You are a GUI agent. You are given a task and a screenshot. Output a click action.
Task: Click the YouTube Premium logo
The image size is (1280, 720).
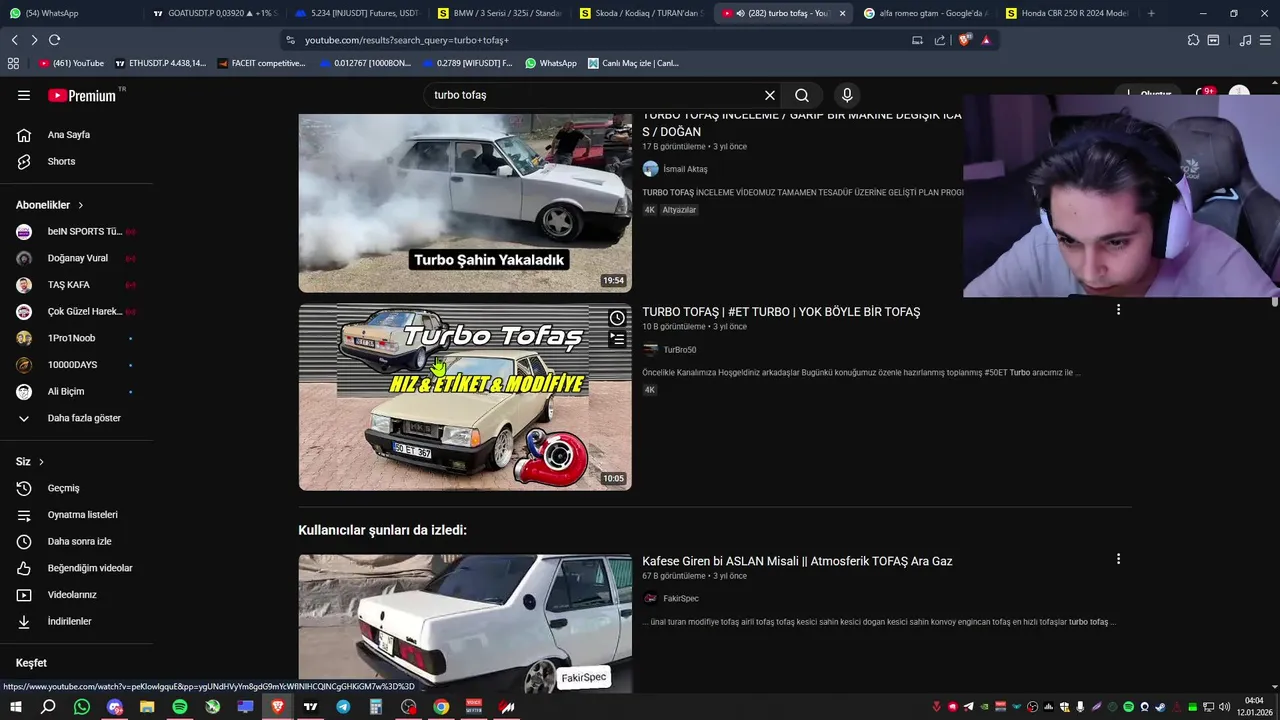[x=82, y=95]
